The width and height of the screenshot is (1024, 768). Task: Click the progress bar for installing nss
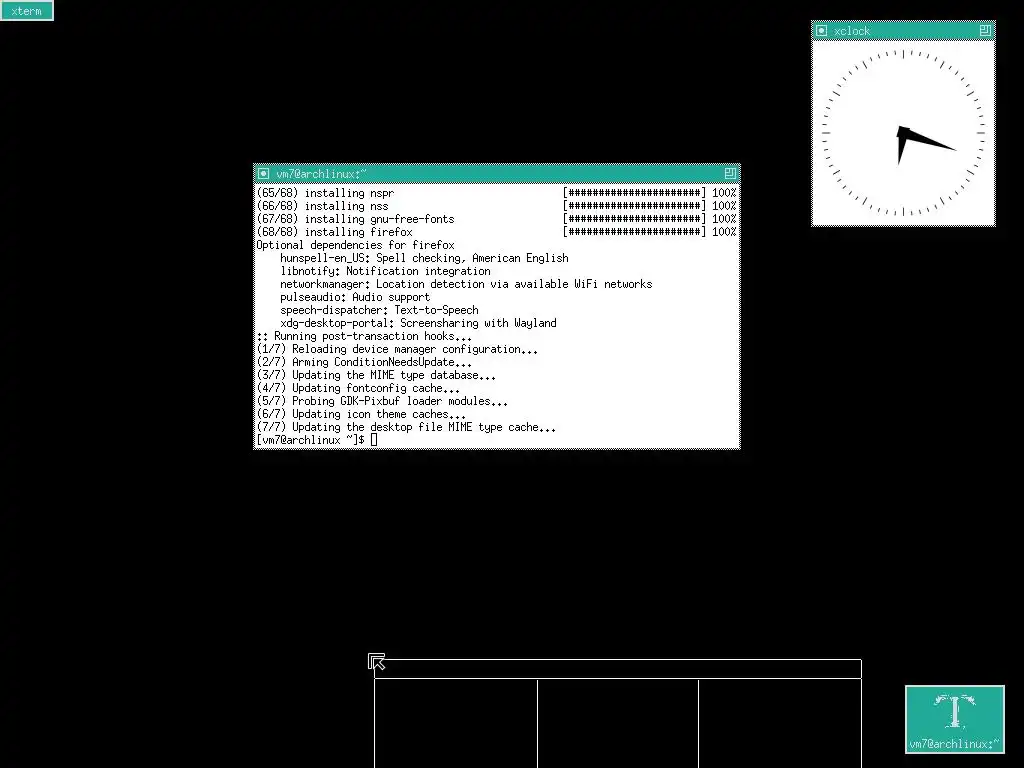634,206
